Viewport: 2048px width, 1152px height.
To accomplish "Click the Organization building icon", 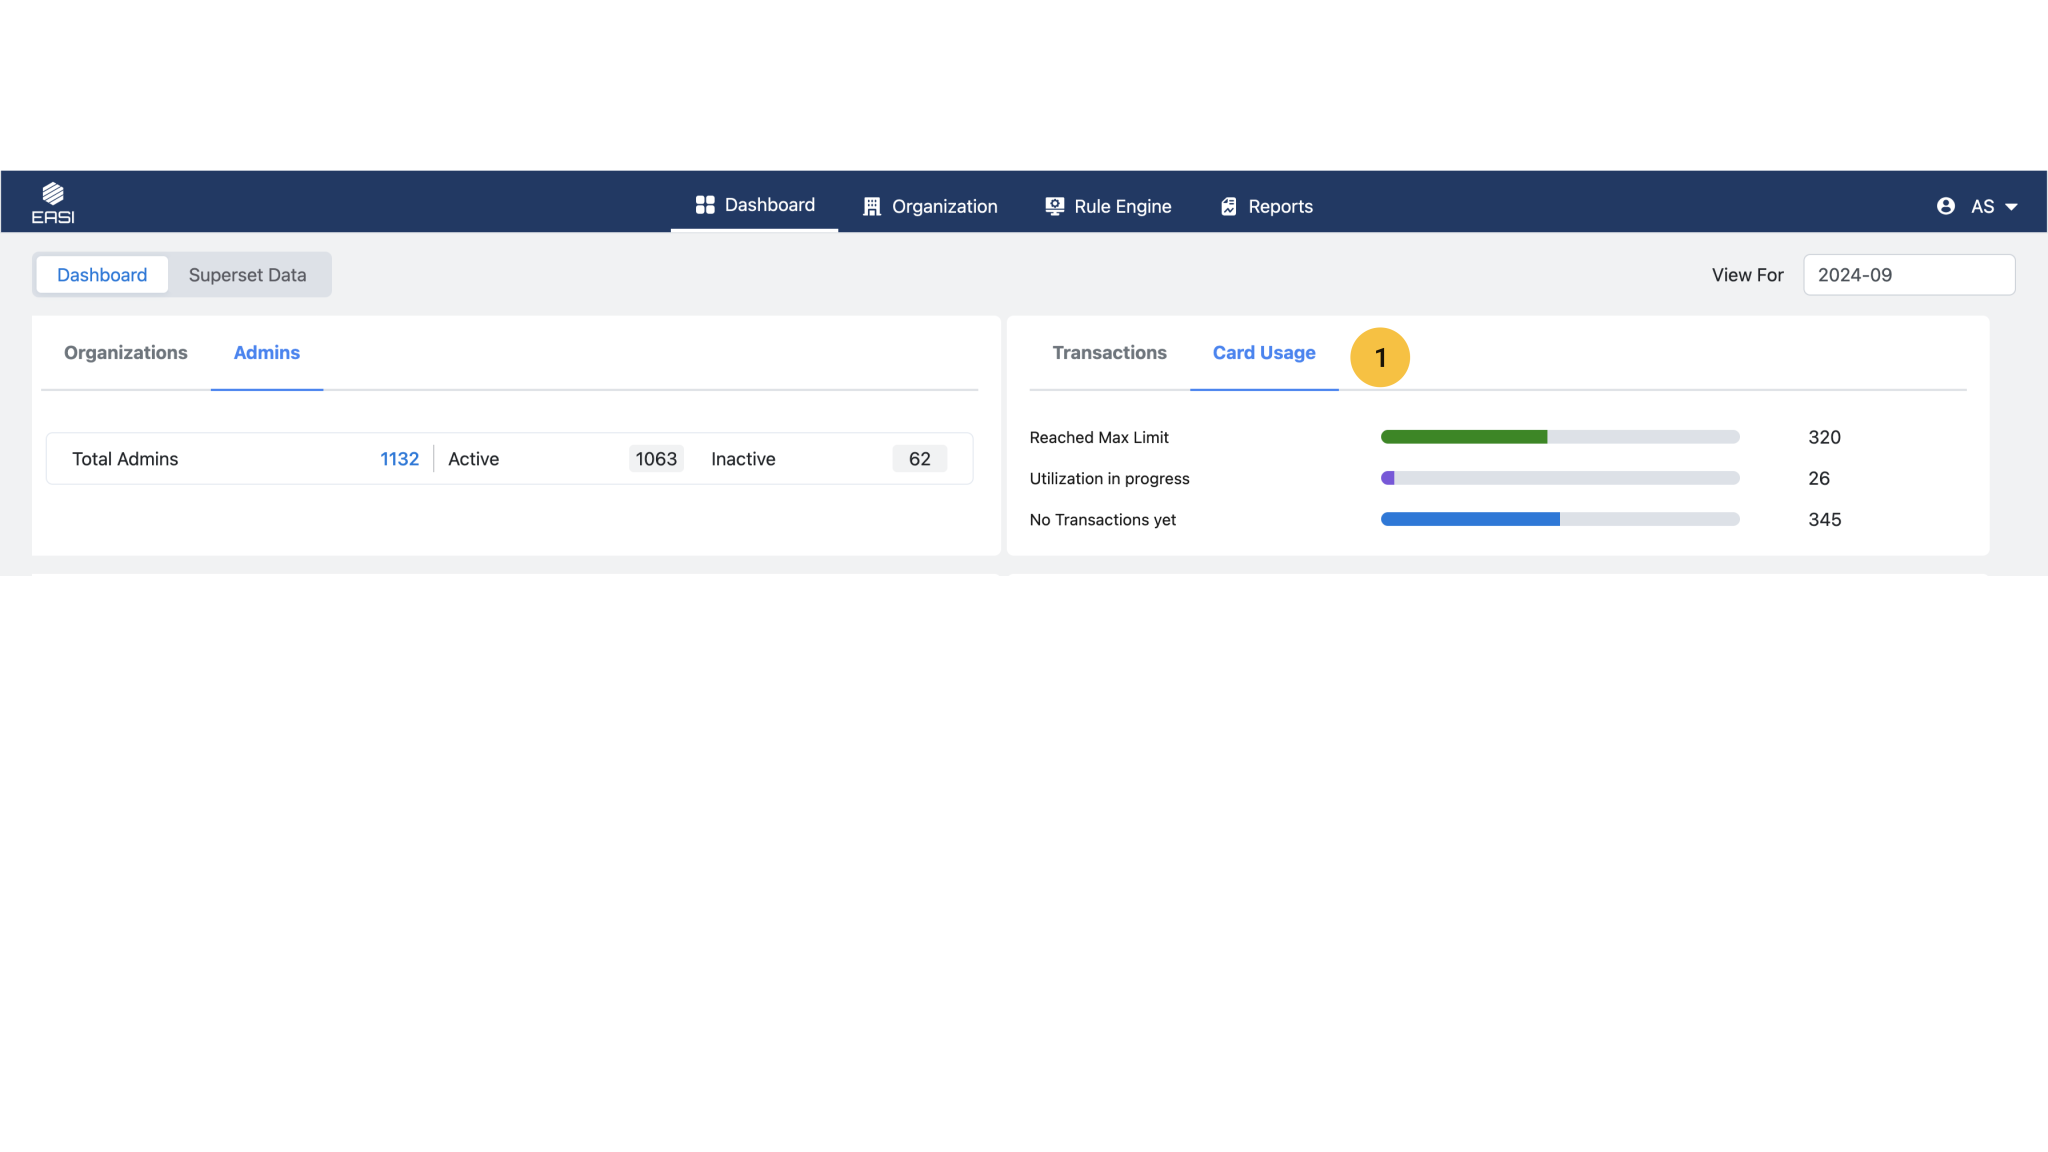I will pos(872,207).
